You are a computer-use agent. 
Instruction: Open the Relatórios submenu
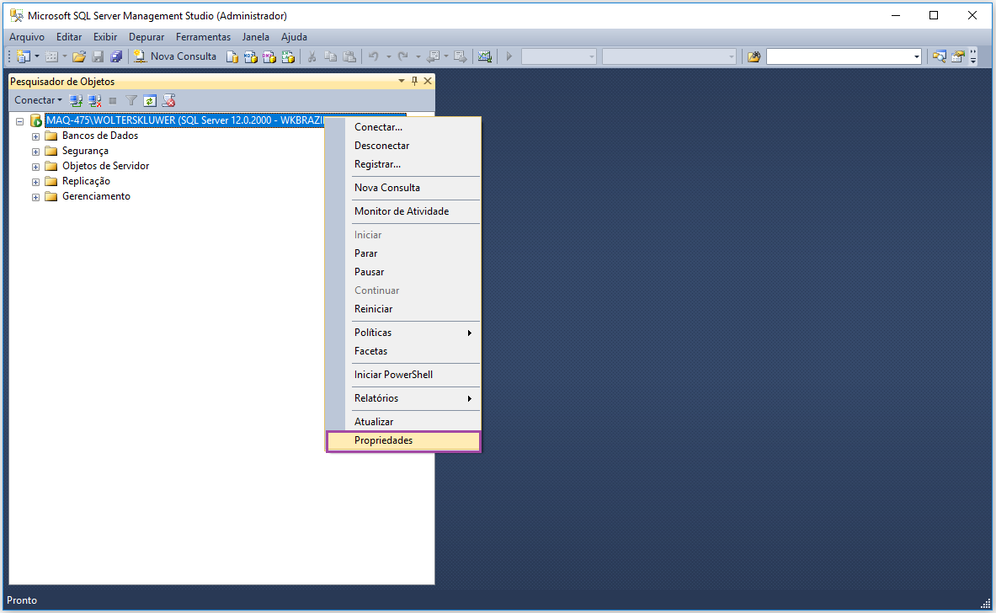click(403, 398)
